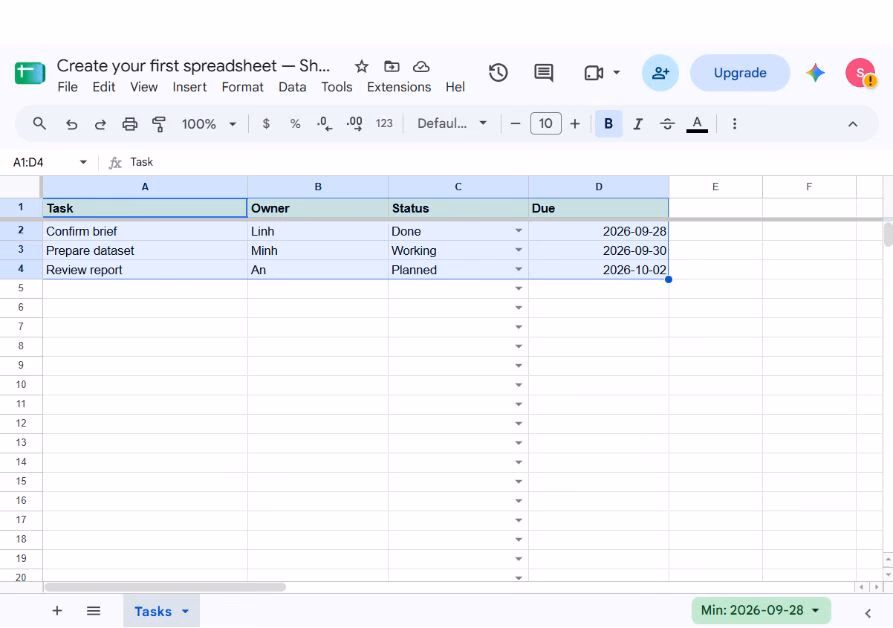Edit the font size field
The height and width of the screenshot is (628, 893).
click(546, 124)
